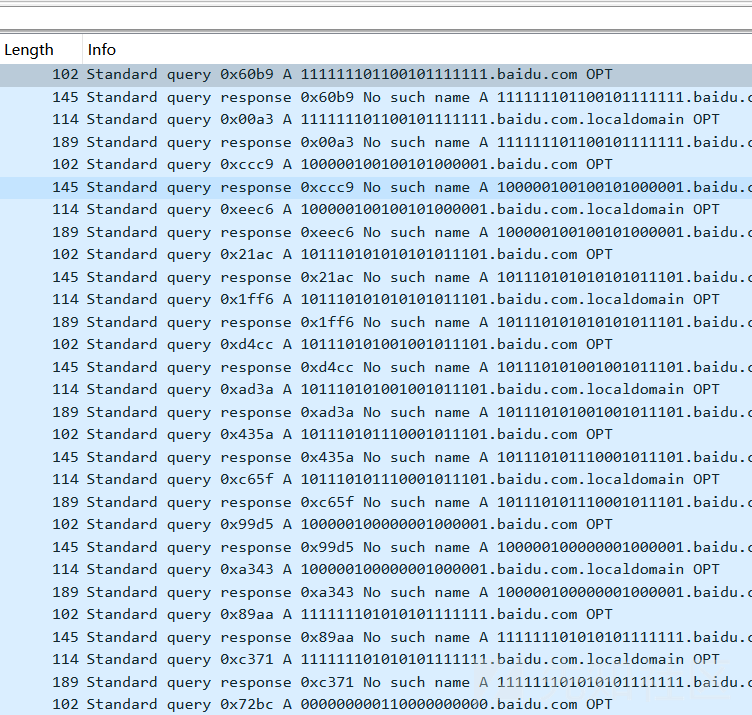The height and width of the screenshot is (715, 752).
Task: Select the query 0x99d5 packet row
Action: pyautogui.click(x=376, y=525)
